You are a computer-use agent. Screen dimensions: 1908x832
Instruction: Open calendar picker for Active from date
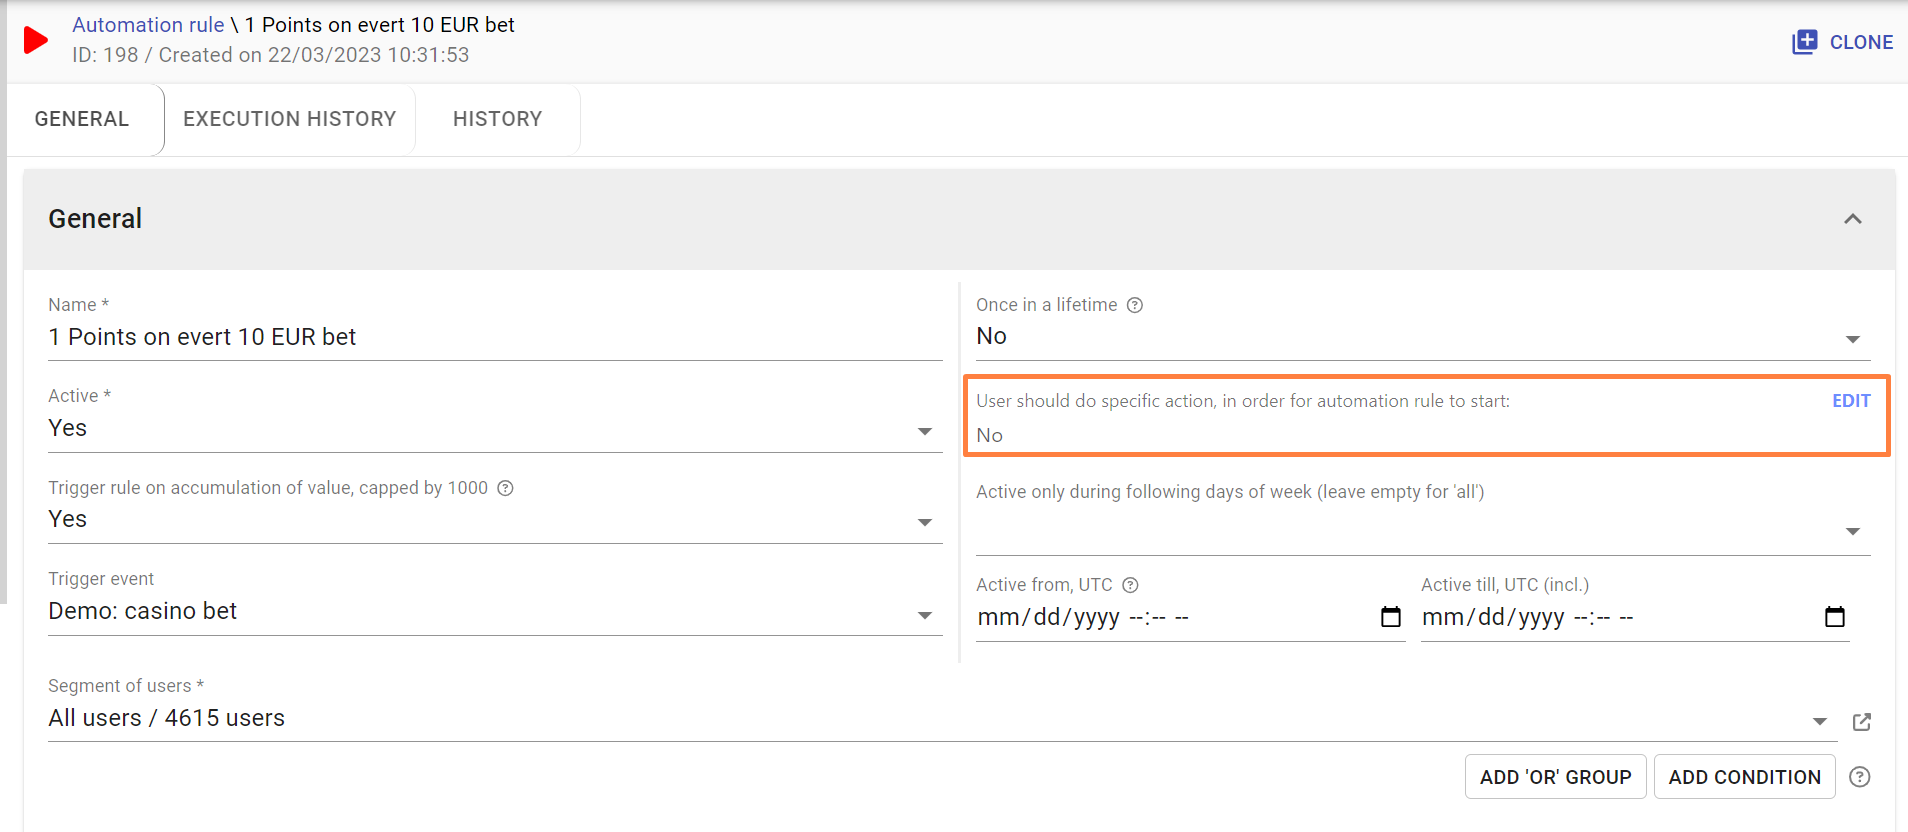1390,617
